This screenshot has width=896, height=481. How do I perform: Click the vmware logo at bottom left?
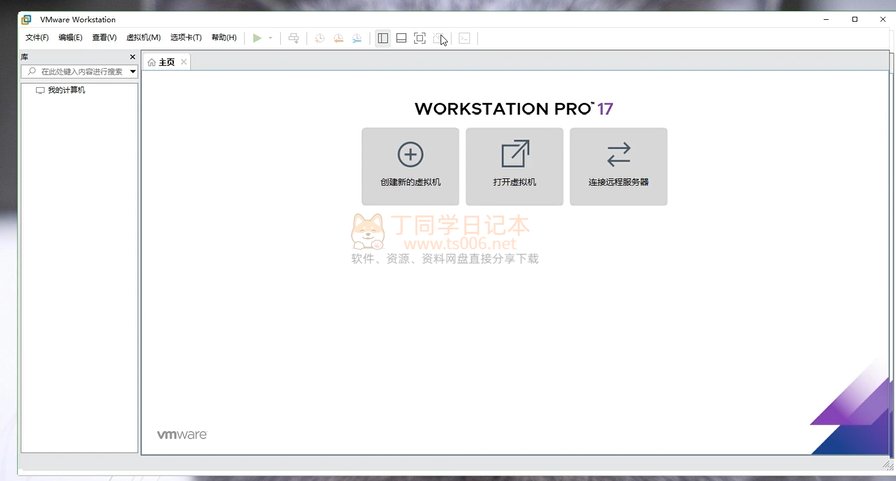182,435
